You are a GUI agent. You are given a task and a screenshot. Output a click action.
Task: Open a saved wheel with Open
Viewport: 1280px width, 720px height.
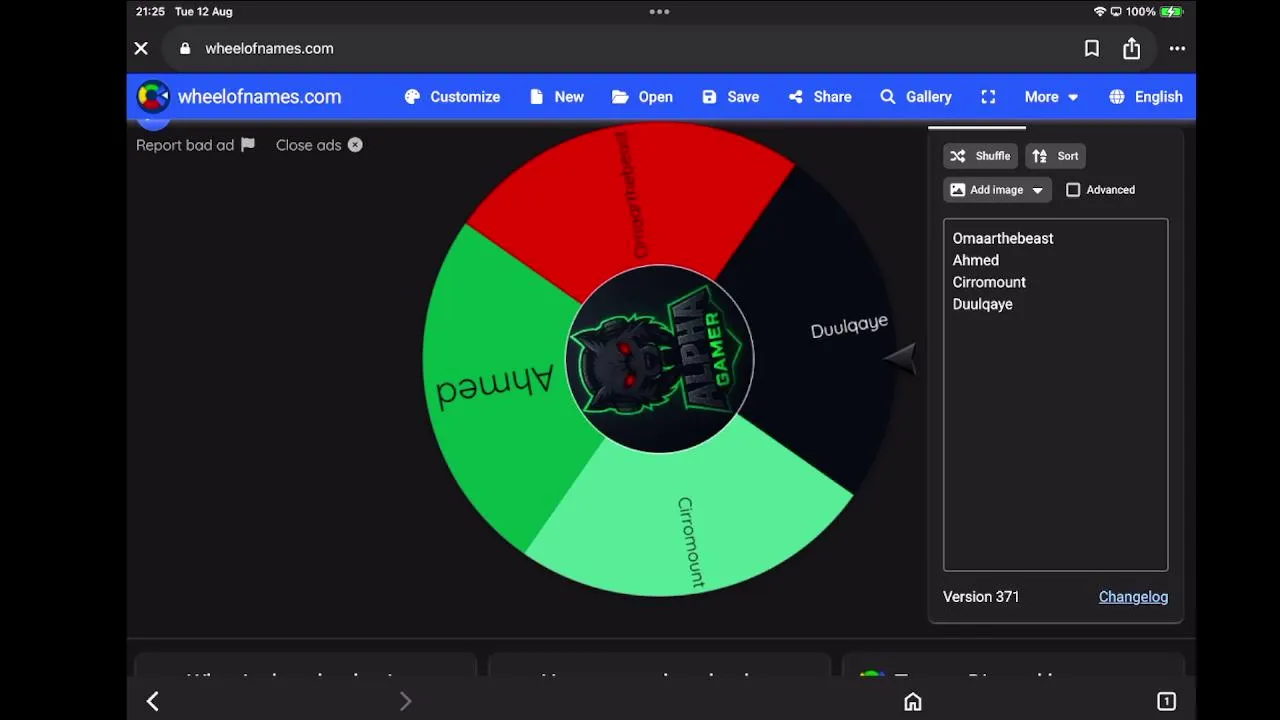click(642, 97)
